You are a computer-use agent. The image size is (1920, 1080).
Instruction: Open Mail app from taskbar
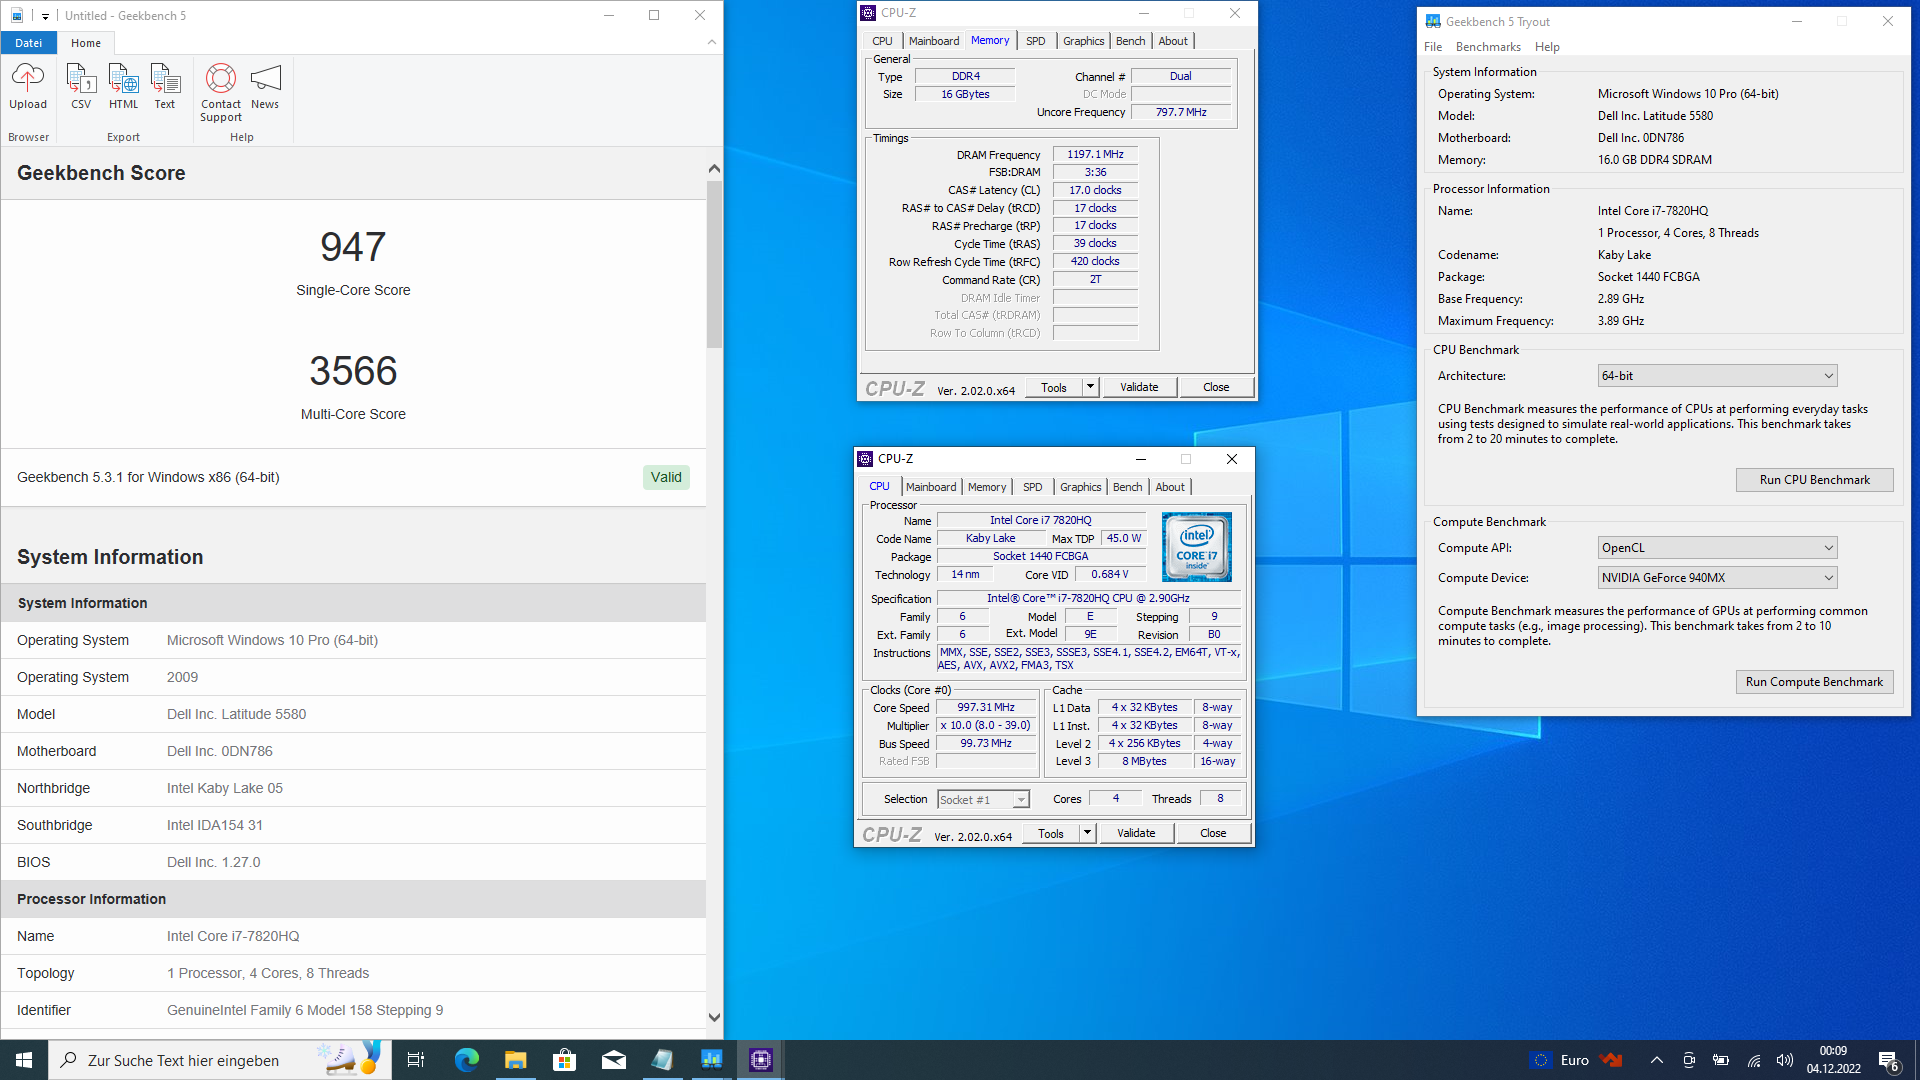click(x=613, y=1060)
